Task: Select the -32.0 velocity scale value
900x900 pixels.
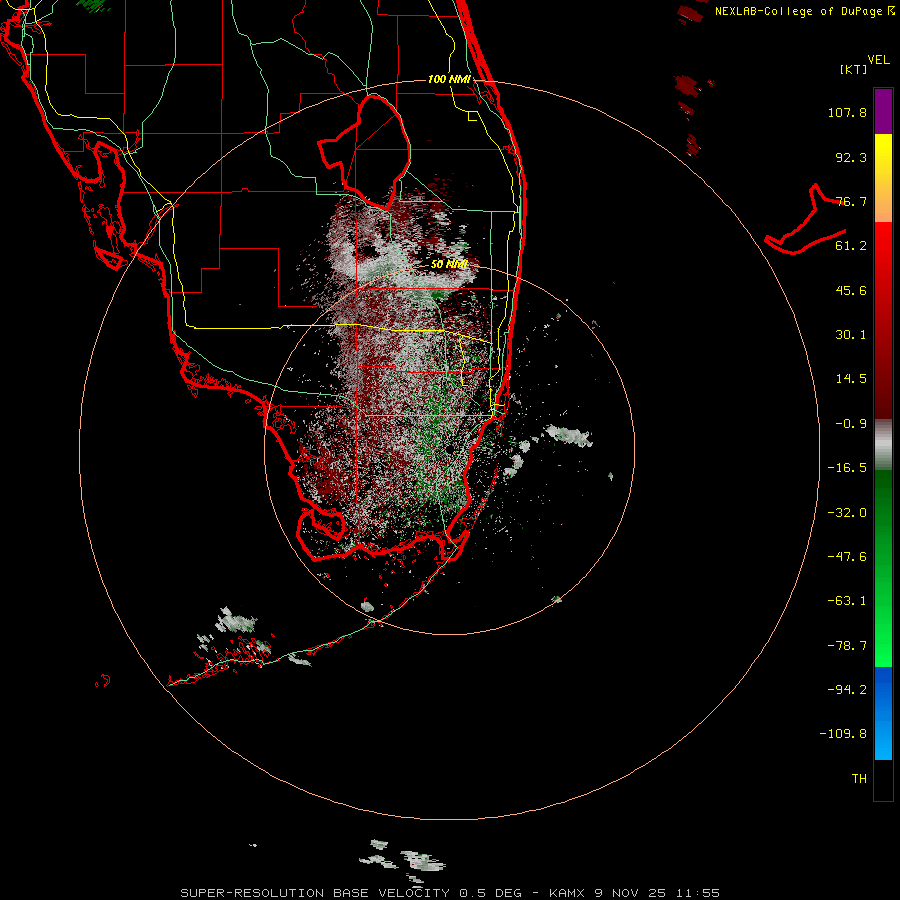Action: click(x=847, y=513)
